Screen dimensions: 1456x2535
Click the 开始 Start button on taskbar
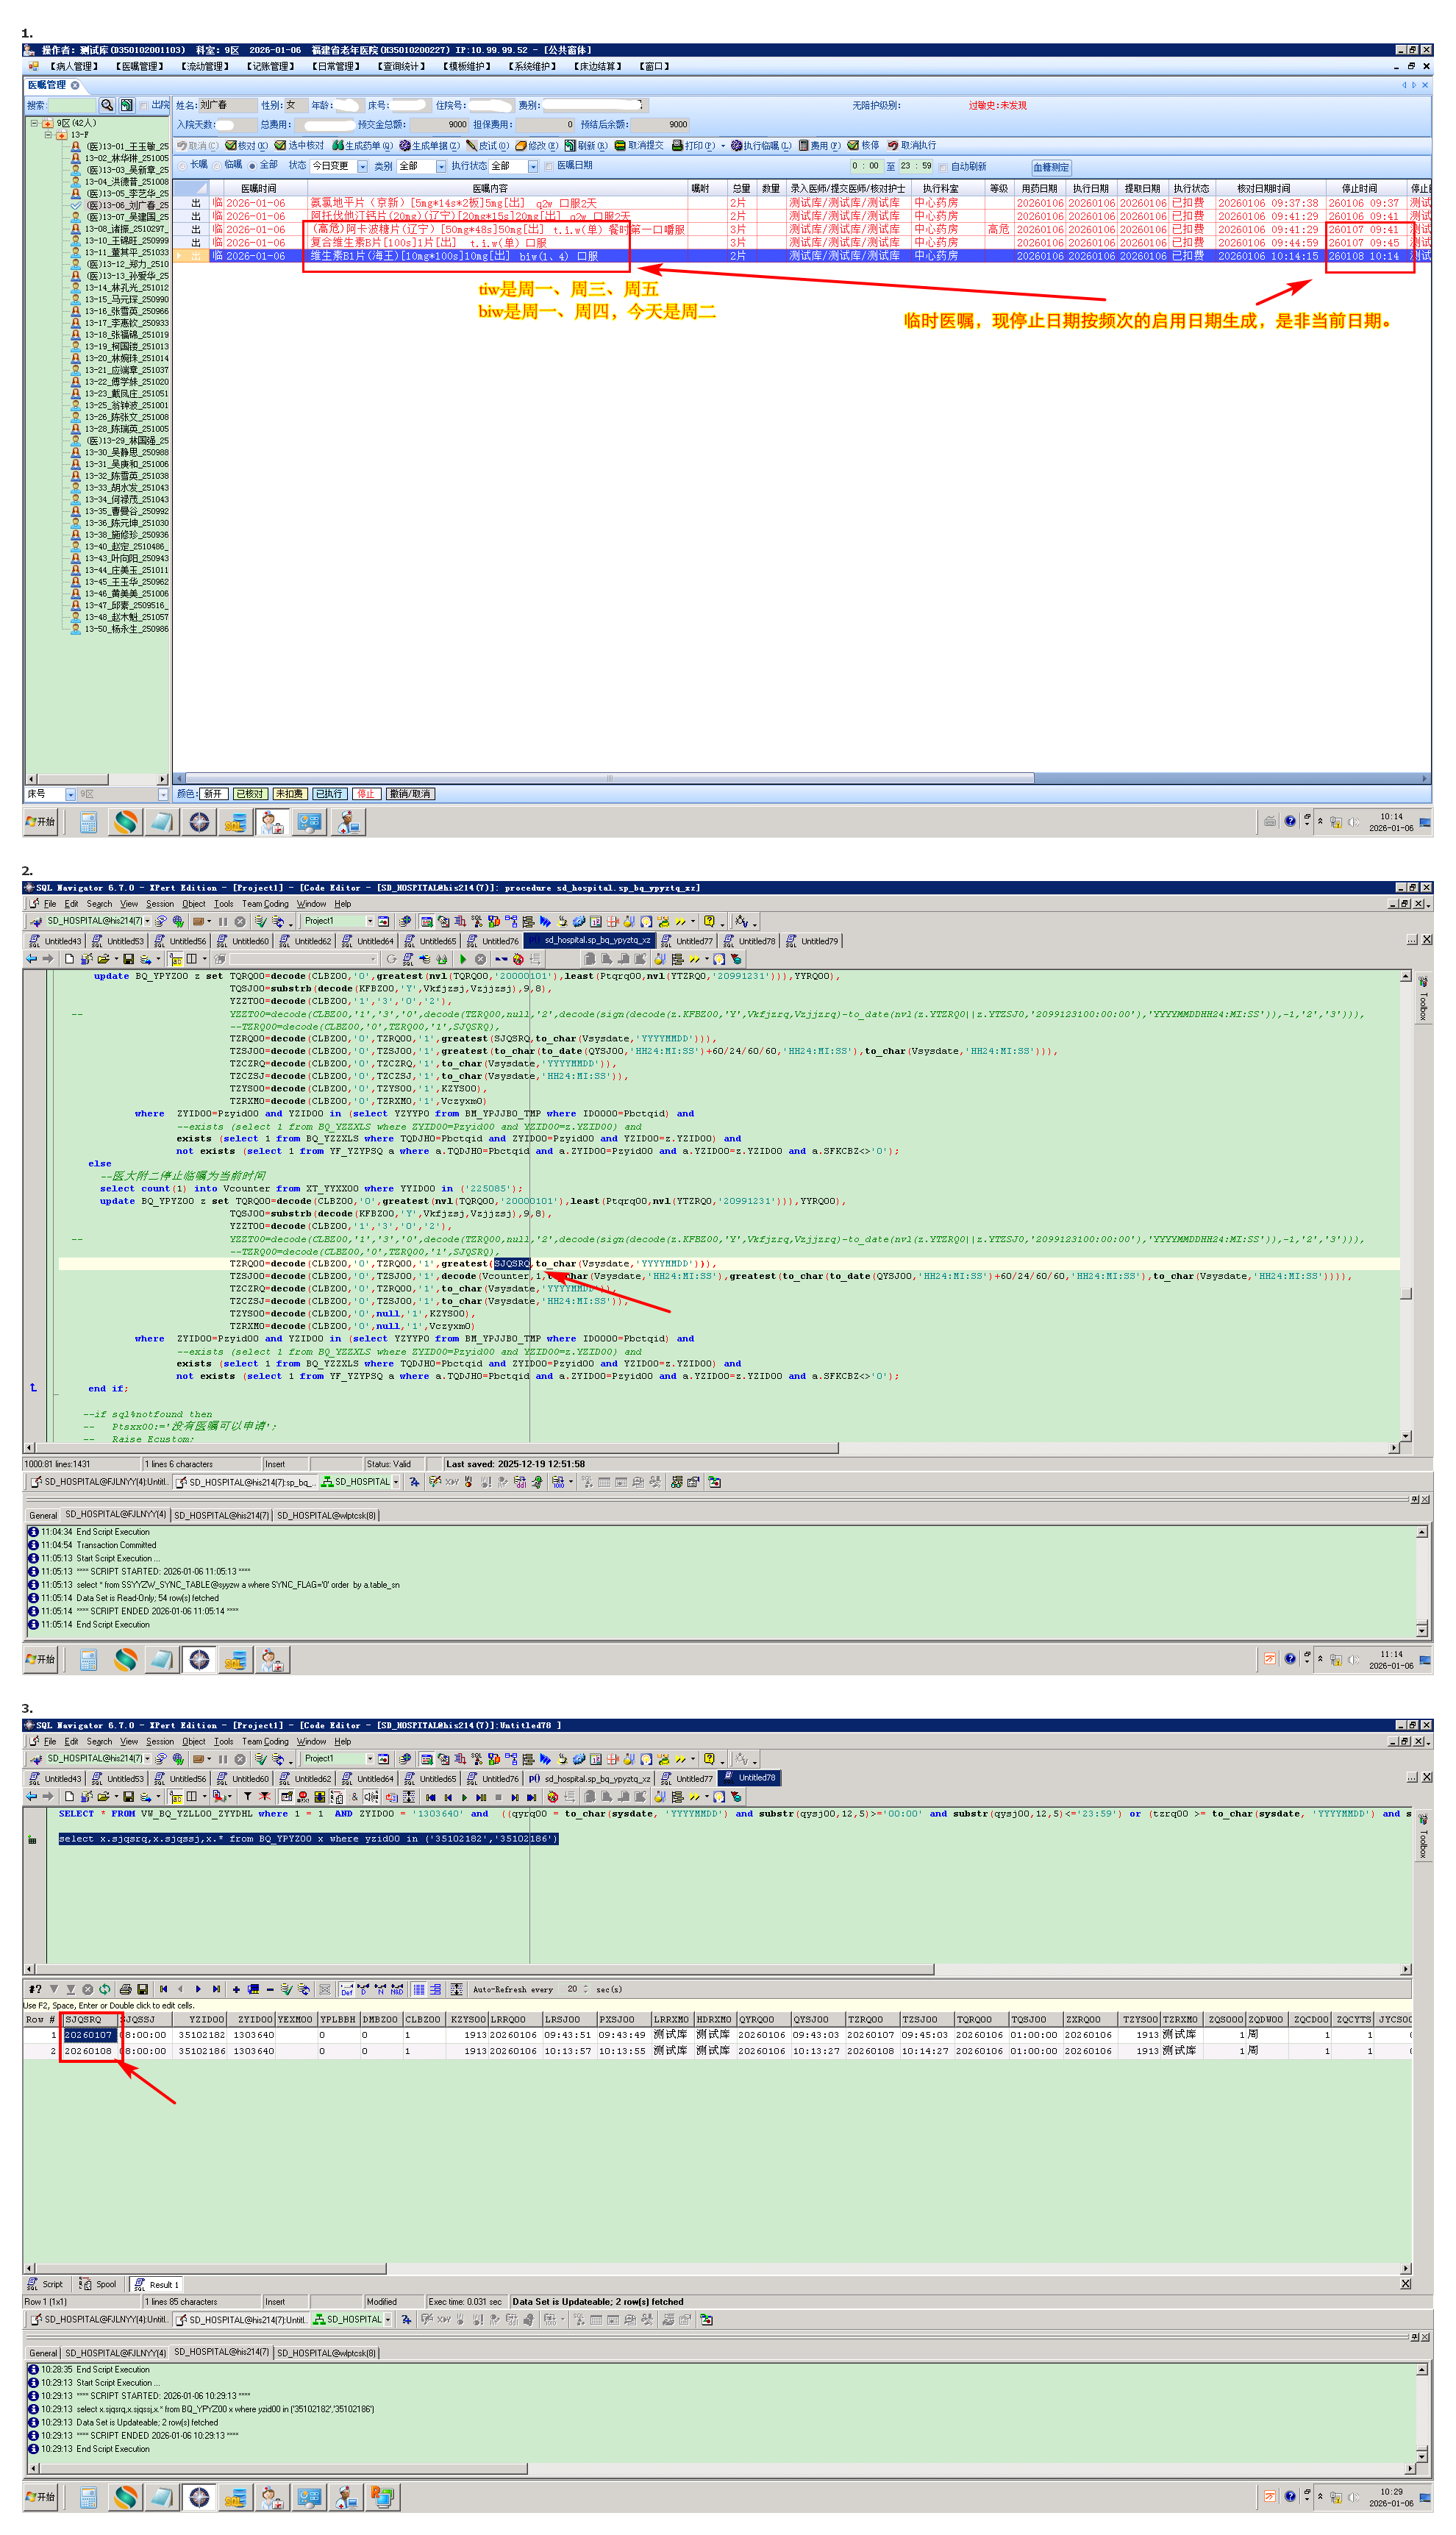41,822
